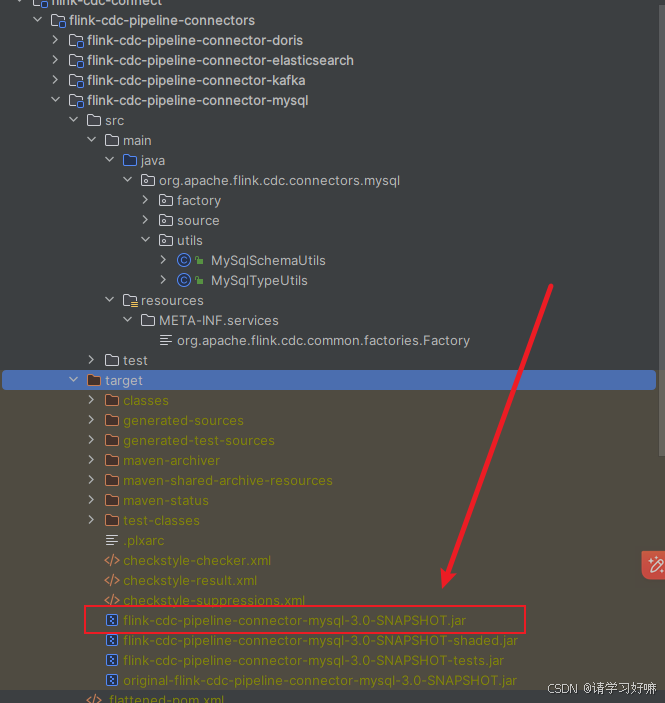Select MySqlTypeUtils class
Image resolution: width=665 pixels, height=703 pixels.
(x=259, y=280)
